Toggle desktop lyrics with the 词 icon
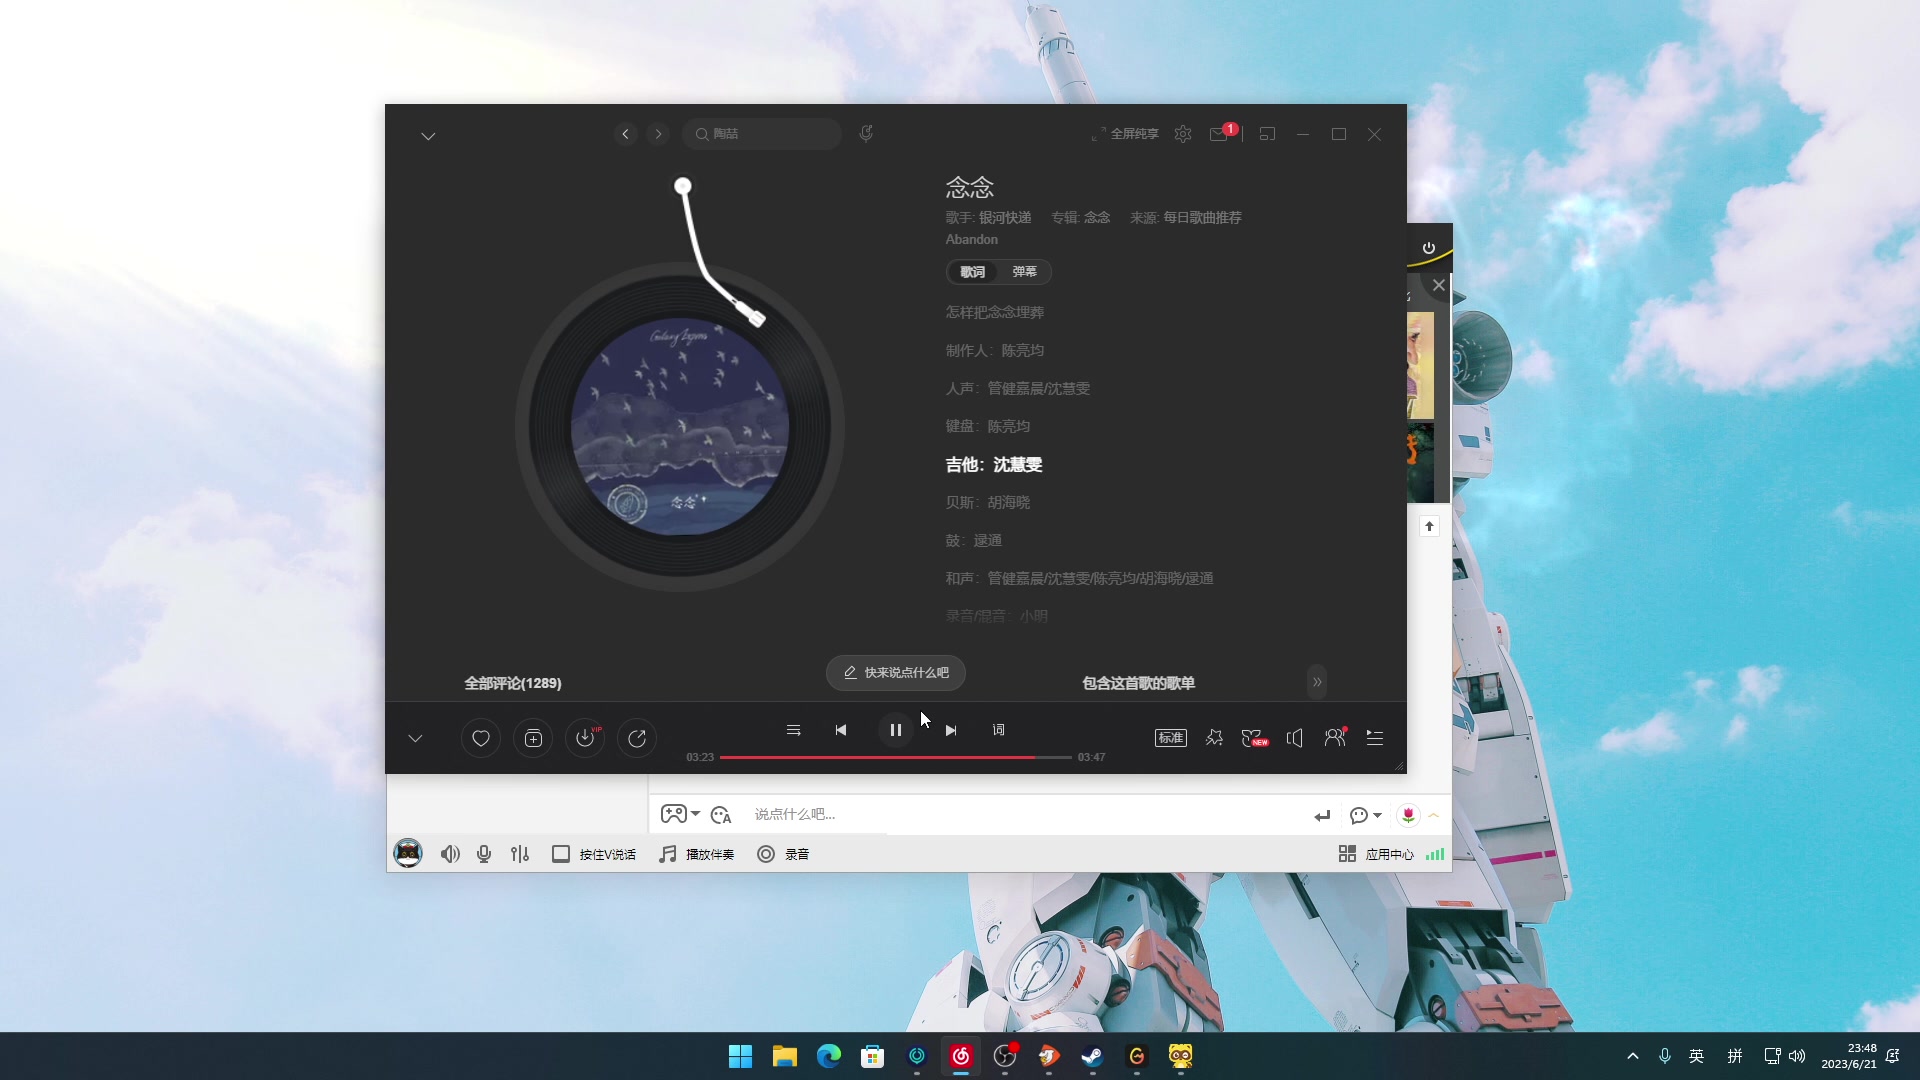 [998, 730]
